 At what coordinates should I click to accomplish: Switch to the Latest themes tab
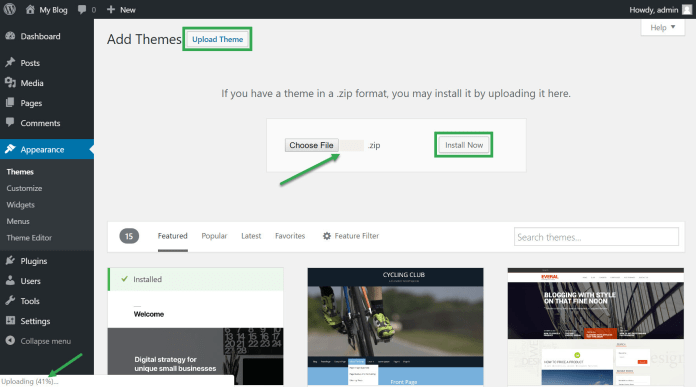[x=251, y=236]
